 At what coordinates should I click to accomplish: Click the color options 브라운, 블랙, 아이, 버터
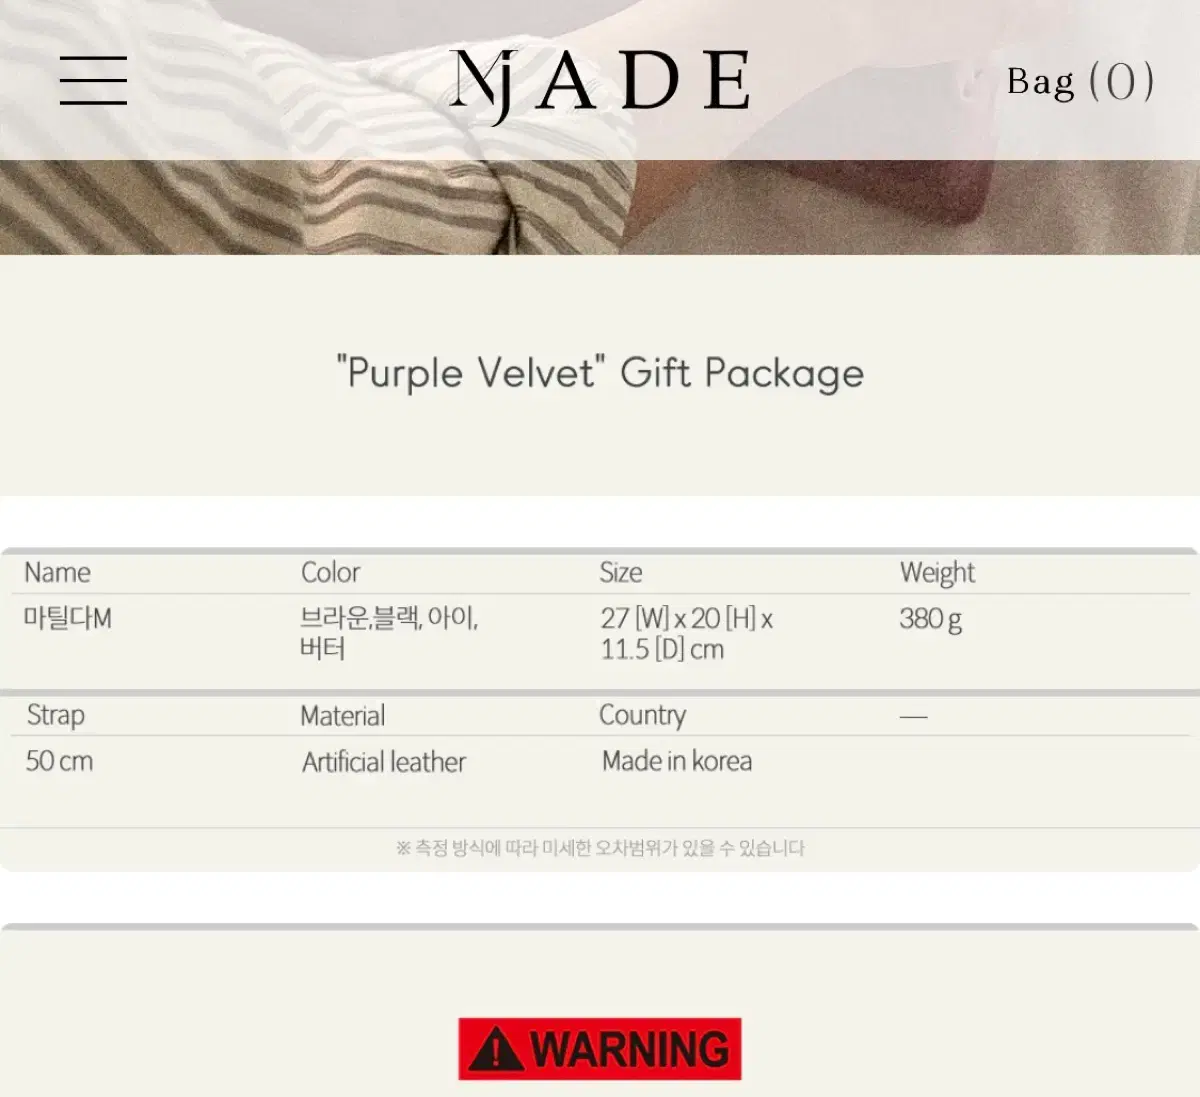389,633
